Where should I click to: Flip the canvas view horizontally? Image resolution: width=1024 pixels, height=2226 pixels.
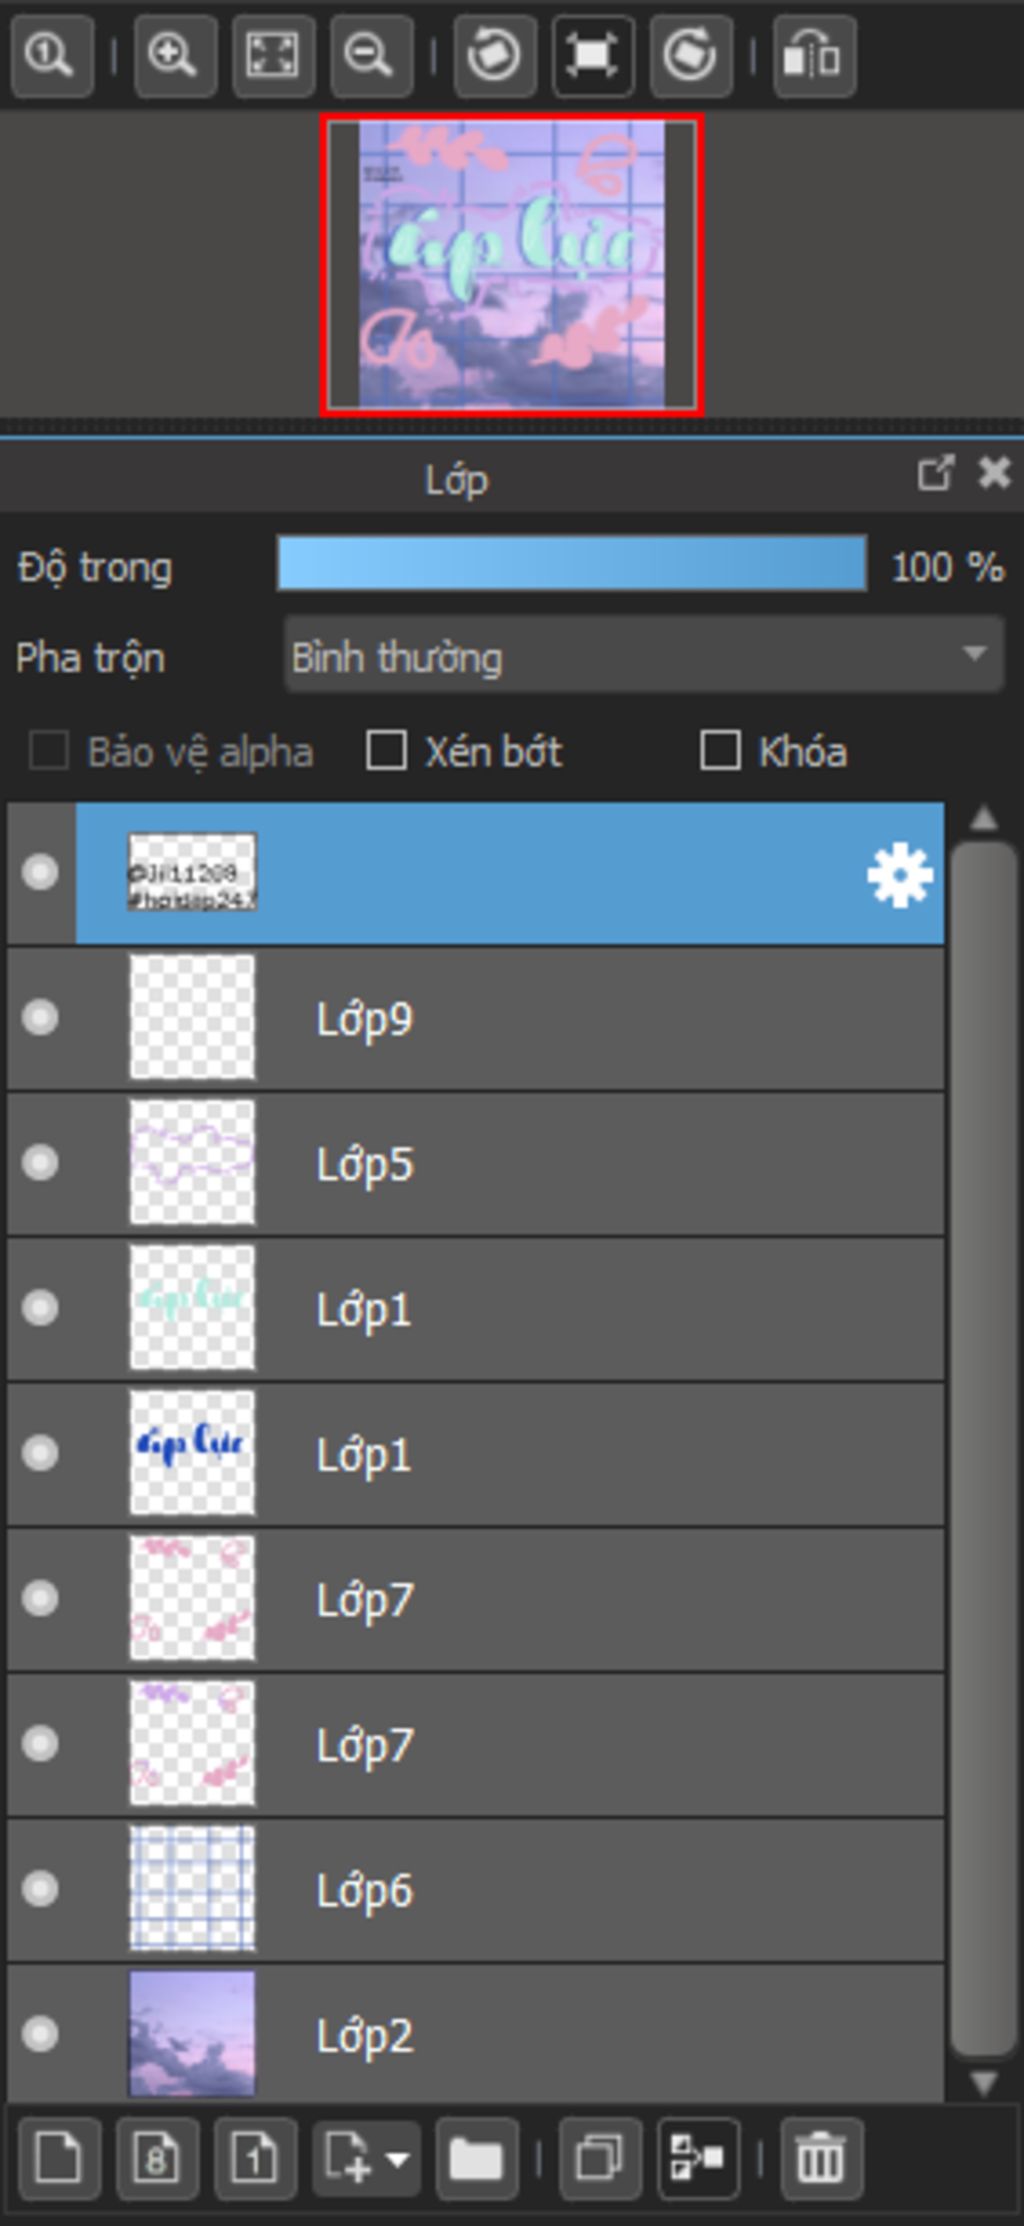point(814,55)
